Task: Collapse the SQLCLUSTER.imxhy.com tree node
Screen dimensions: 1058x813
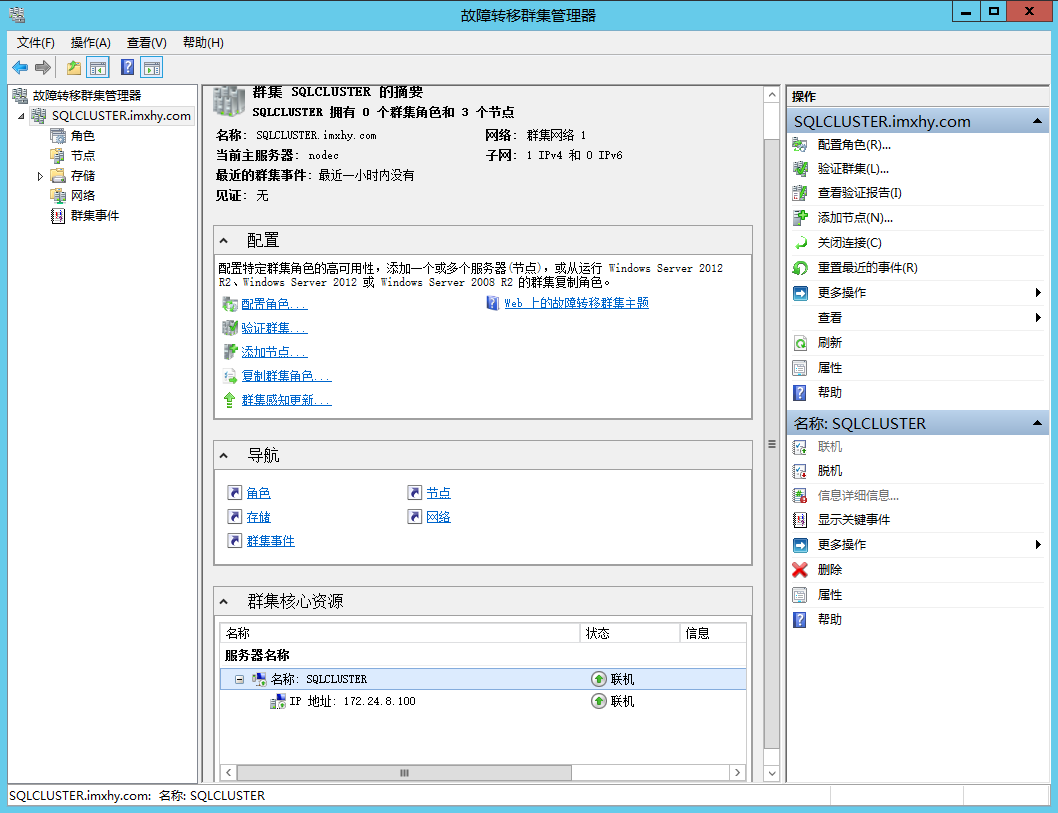Action: [x=21, y=116]
